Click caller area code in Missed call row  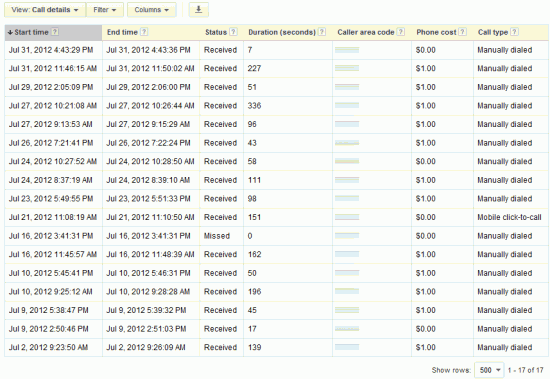pyautogui.click(x=347, y=236)
